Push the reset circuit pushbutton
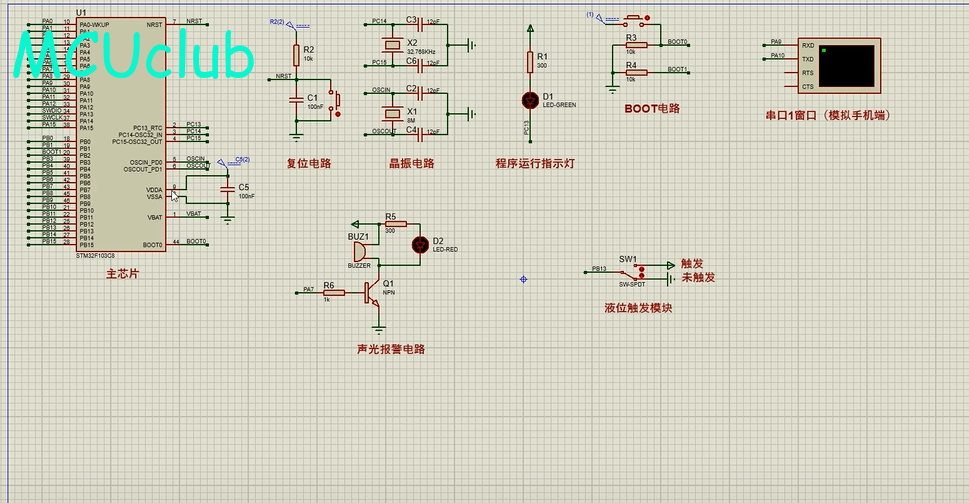The width and height of the screenshot is (969, 503). (334, 103)
